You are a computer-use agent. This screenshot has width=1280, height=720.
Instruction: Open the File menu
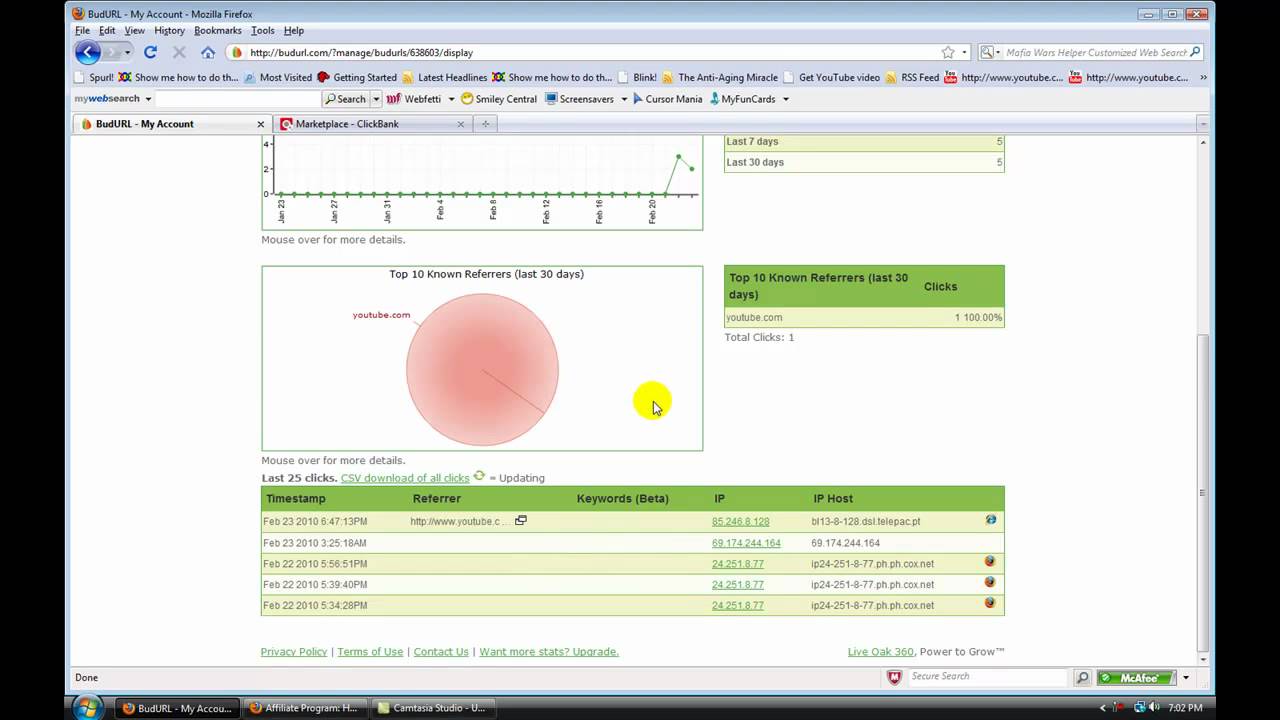pyautogui.click(x=82, y=31)
